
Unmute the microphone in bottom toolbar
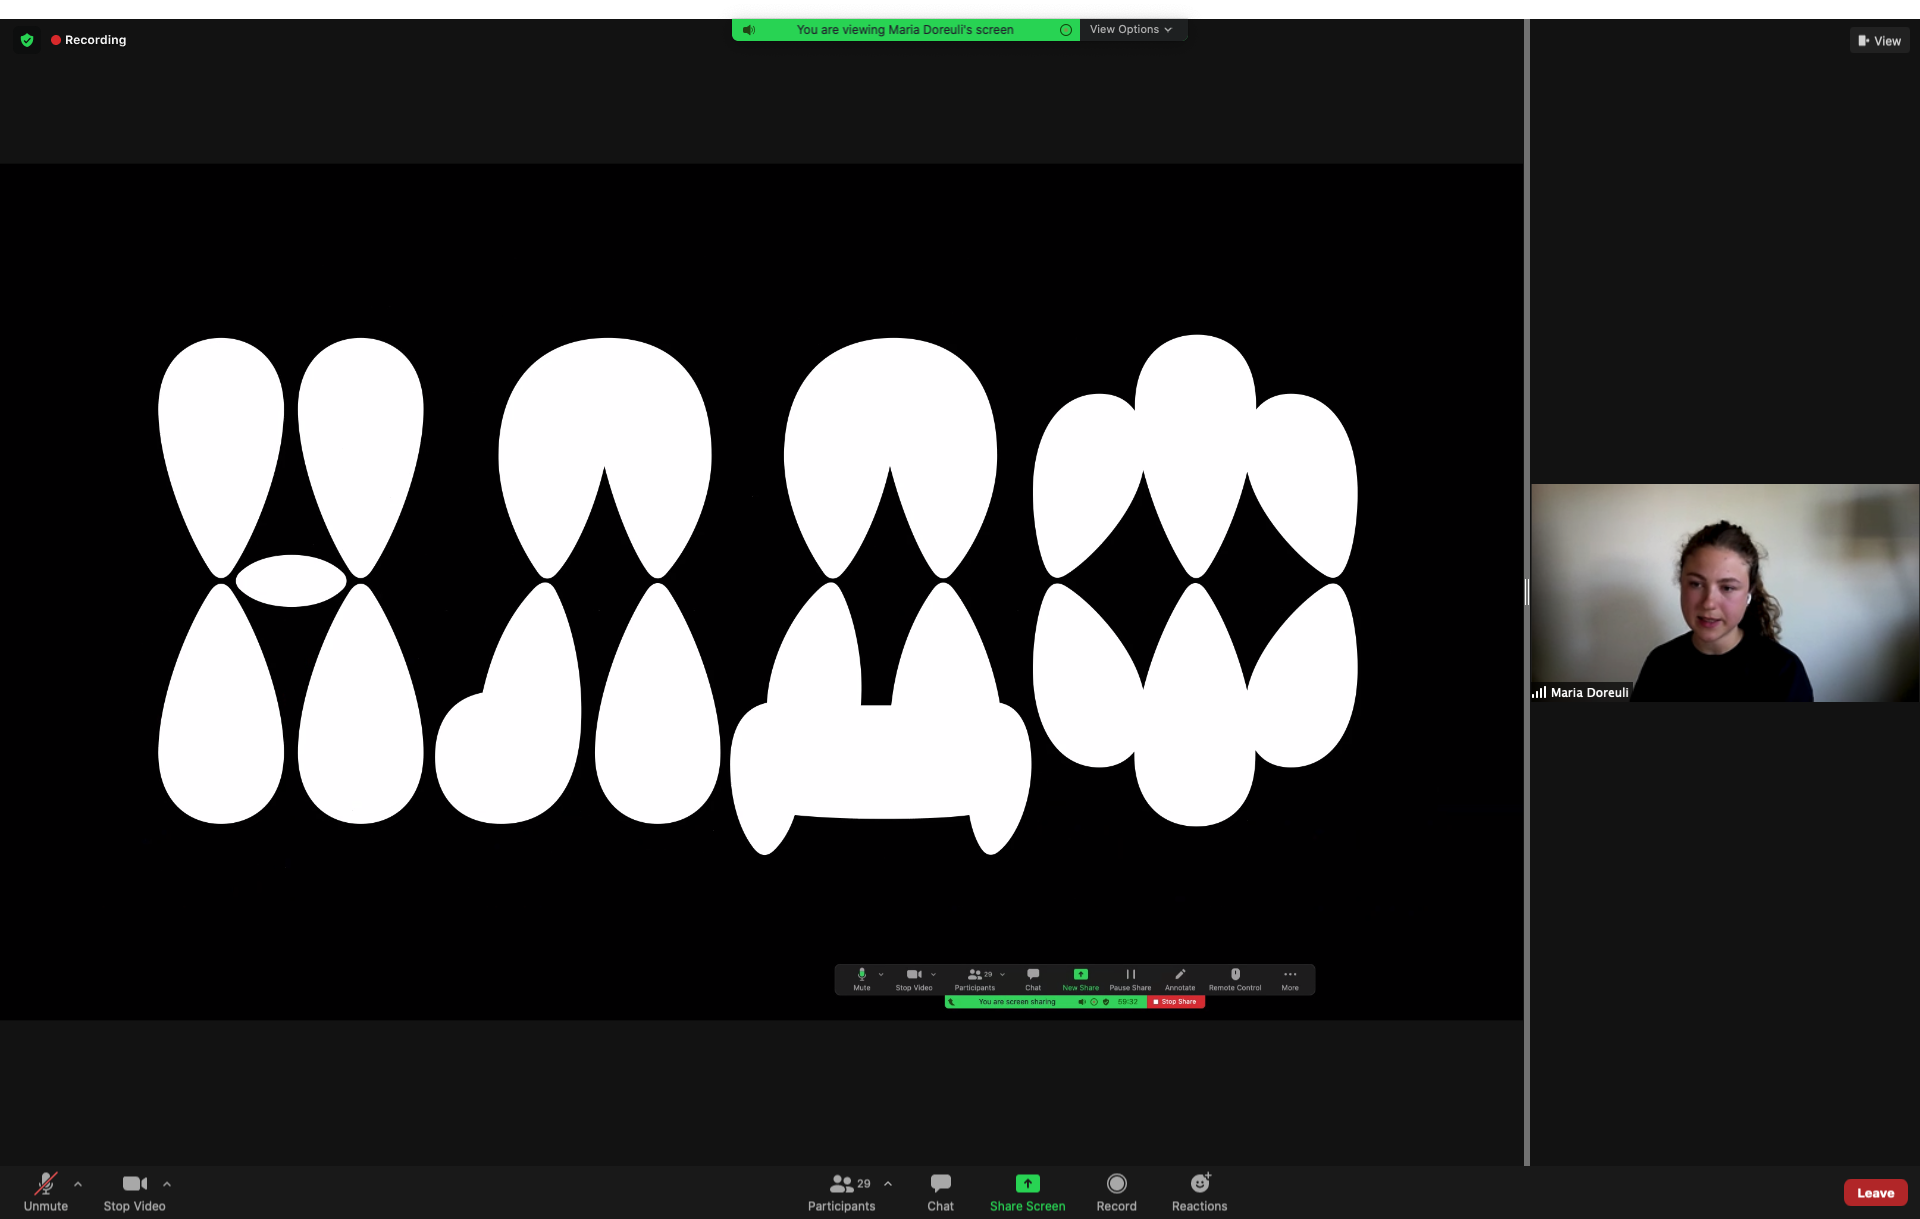coord(46,1190)
